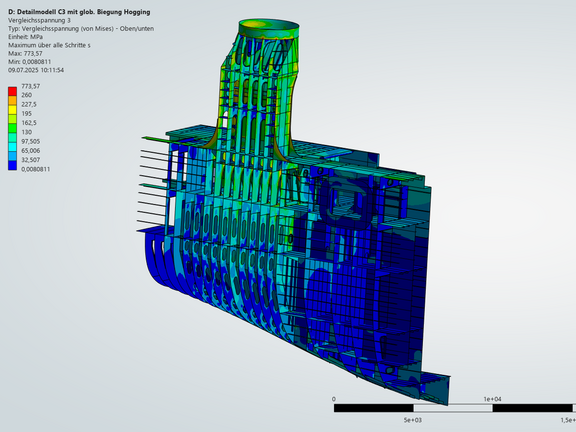Select the 227,5 legend value label

29,104
